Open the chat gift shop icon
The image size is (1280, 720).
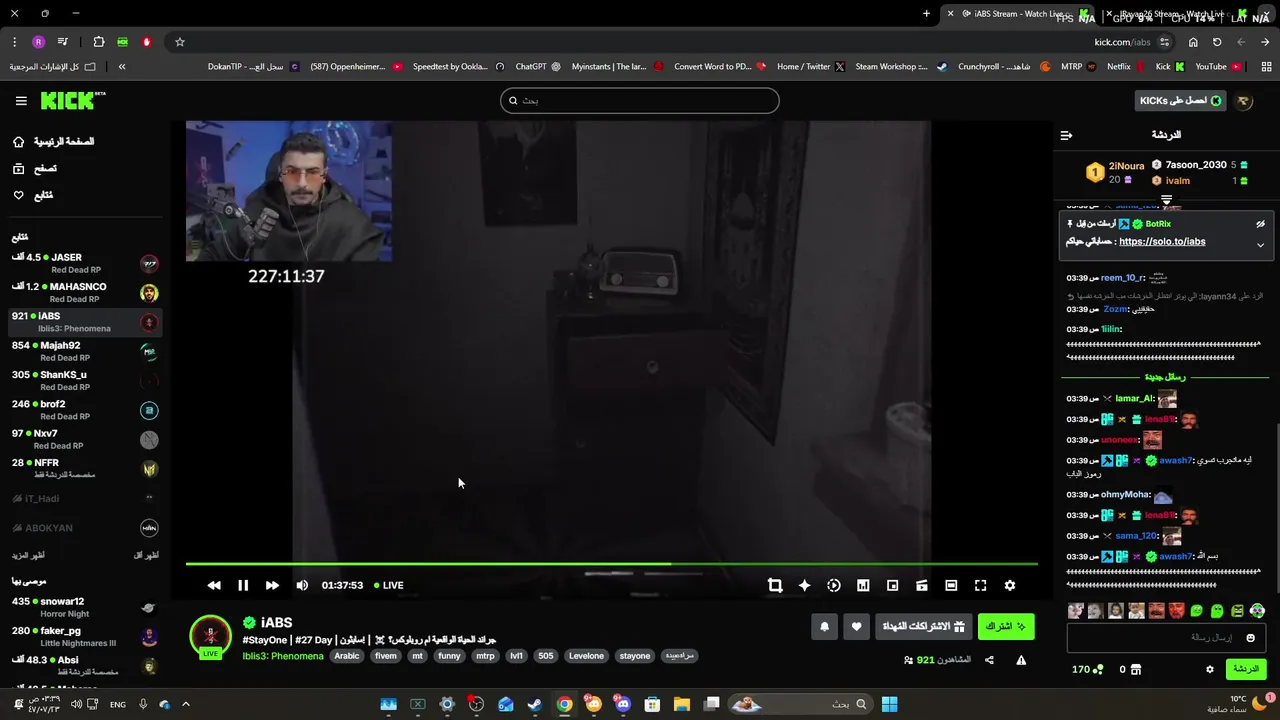[1136, 670]
